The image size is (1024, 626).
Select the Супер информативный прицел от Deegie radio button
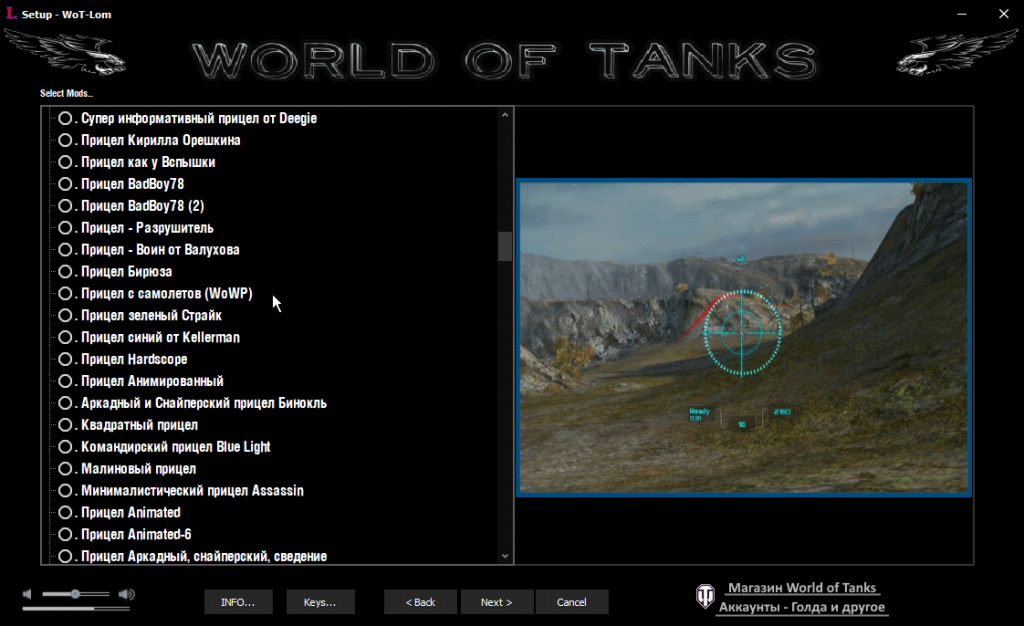tap(65, 118)
